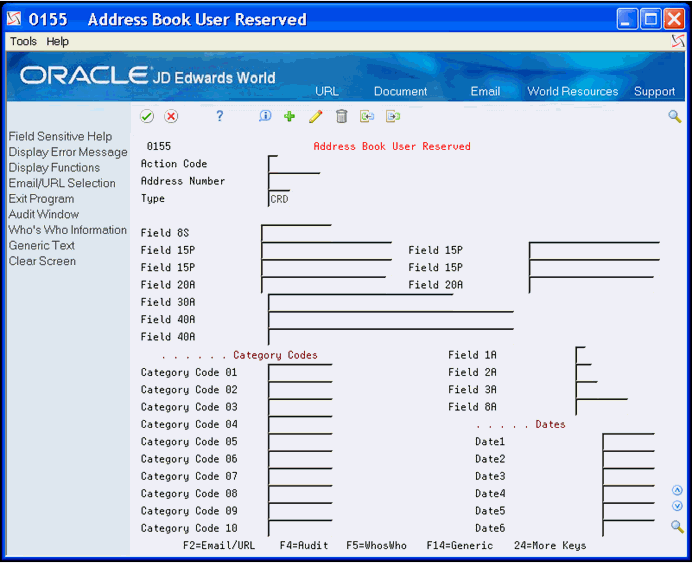Open the World Resources header tab

coord(572,91)
